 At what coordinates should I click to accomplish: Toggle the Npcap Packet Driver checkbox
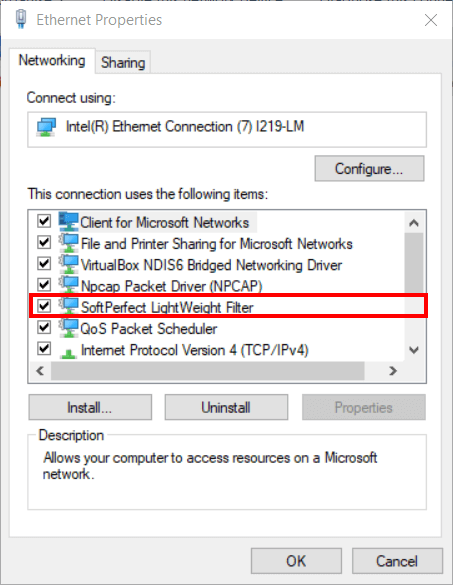(44, 285)
